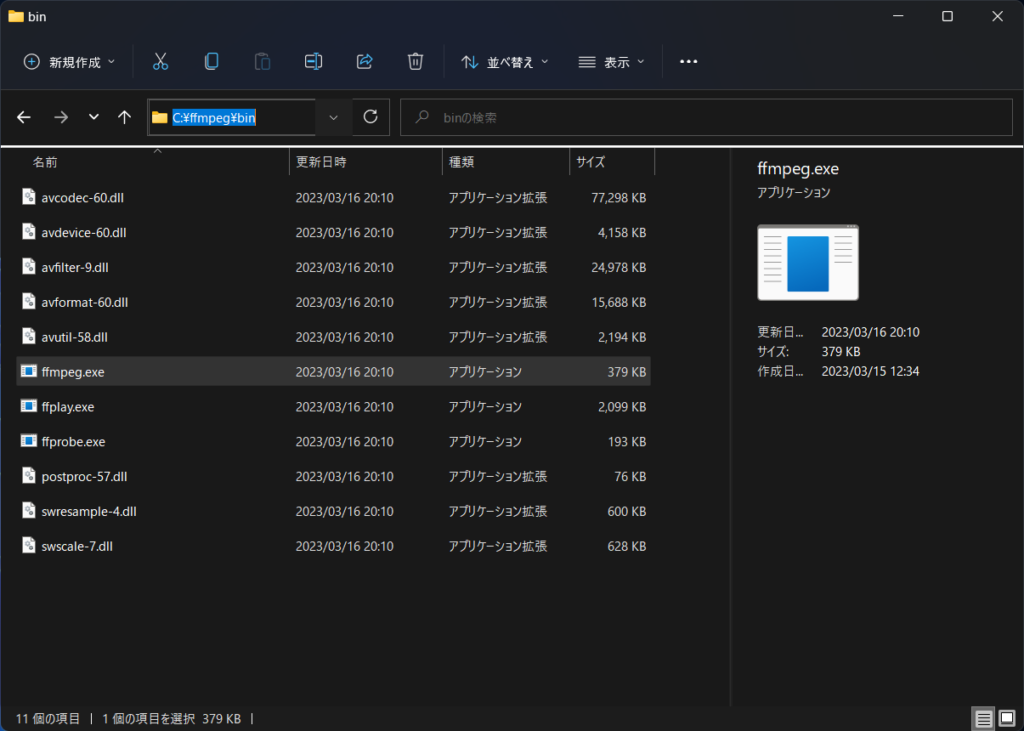Click the bin folder icon in title bar
Image resolution: width=1024 pixels, height=731 pixels.
pos(16,16)
